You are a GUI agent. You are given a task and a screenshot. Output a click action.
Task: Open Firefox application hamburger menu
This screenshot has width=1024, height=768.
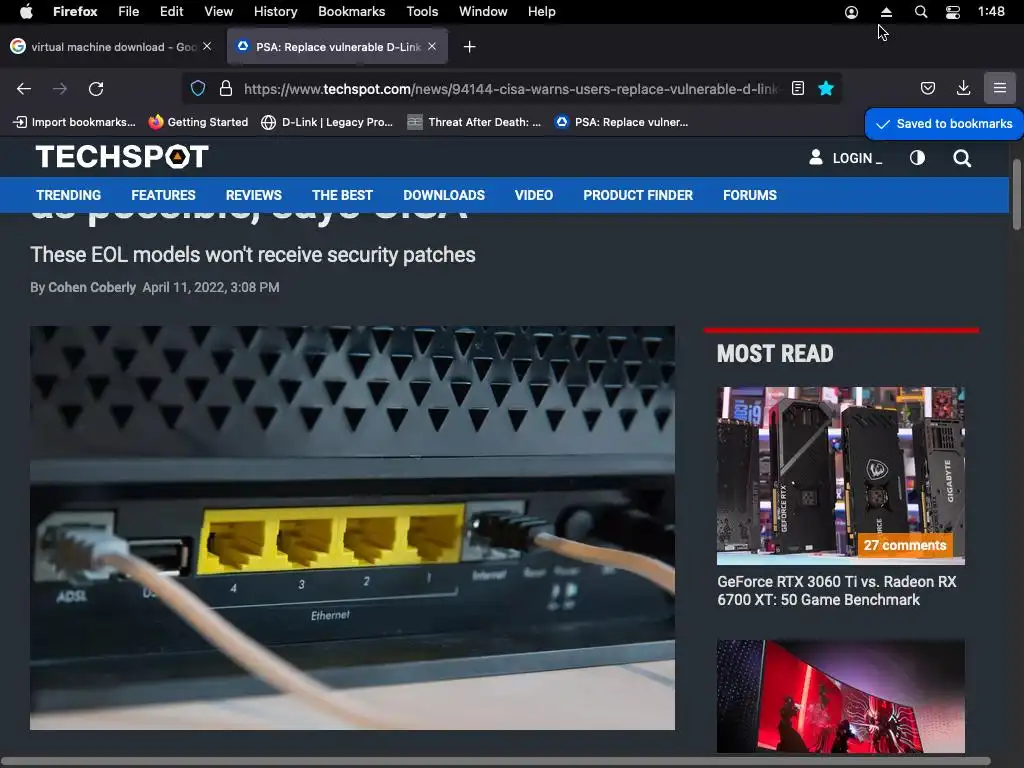pos(999,88)
